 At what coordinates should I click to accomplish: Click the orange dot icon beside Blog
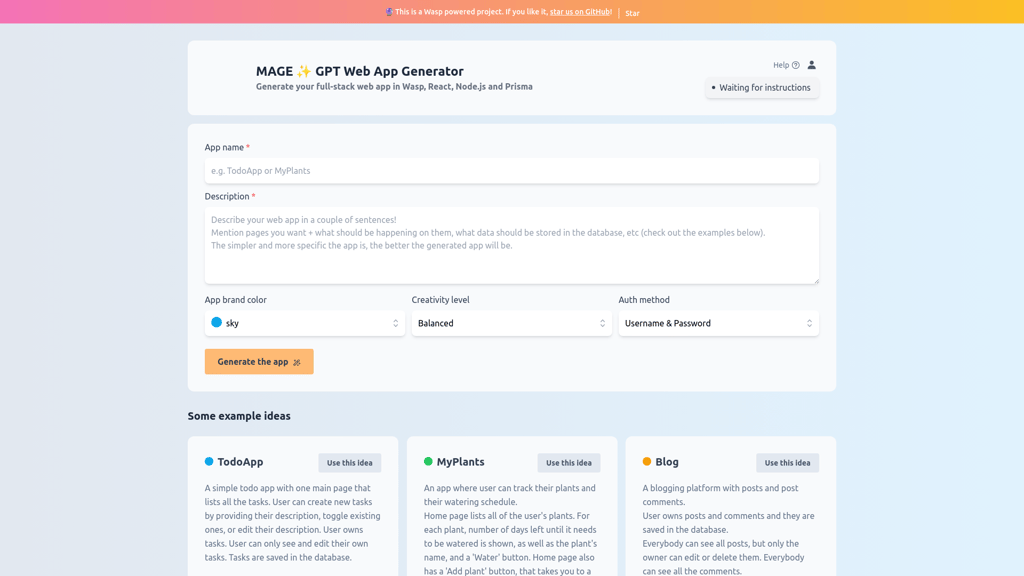coord(648,462)
